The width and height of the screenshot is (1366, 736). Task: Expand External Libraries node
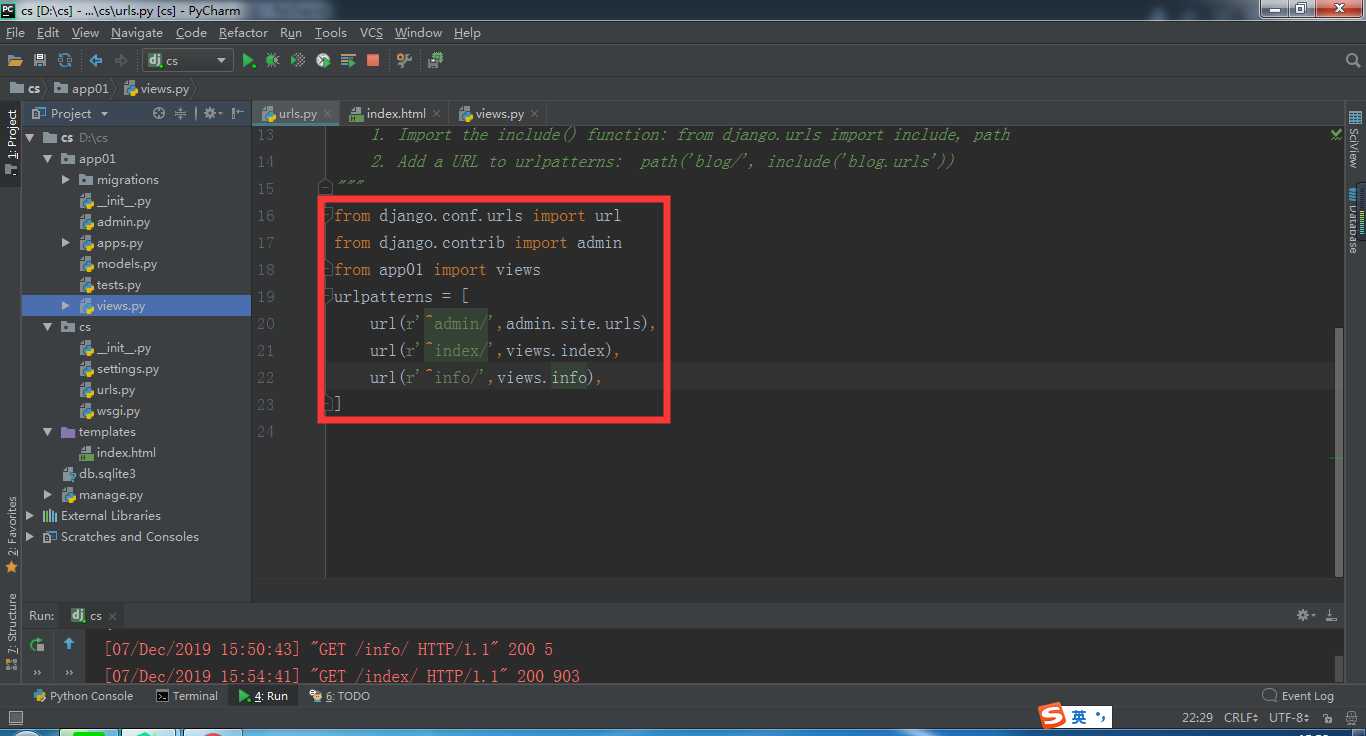tap(29, 516)
